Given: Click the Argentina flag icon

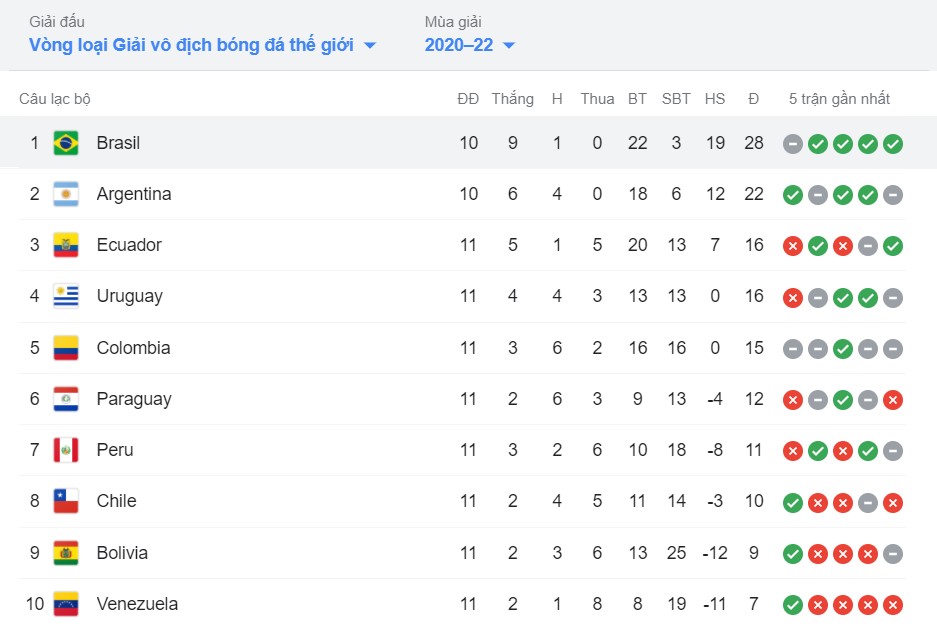Looking at the screenshot, I should (x=66, y=194).
